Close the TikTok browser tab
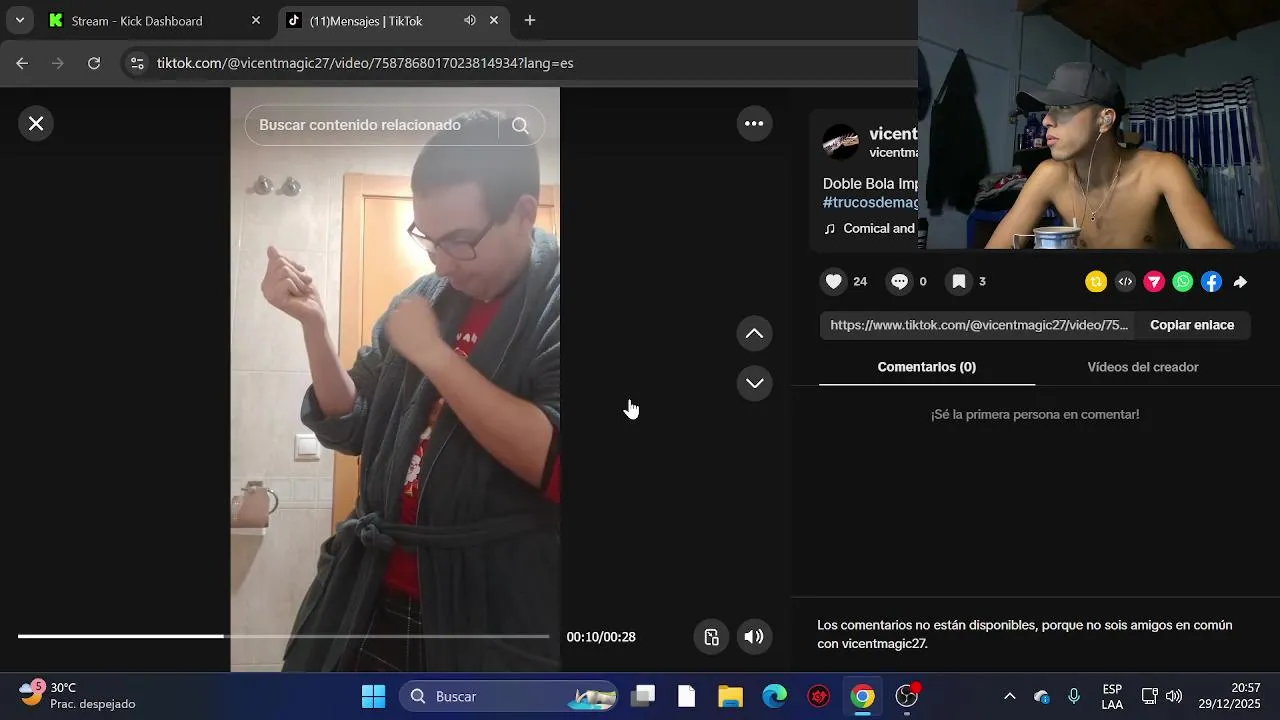This screenshot has width=1280, height=720. pos(494,20)
